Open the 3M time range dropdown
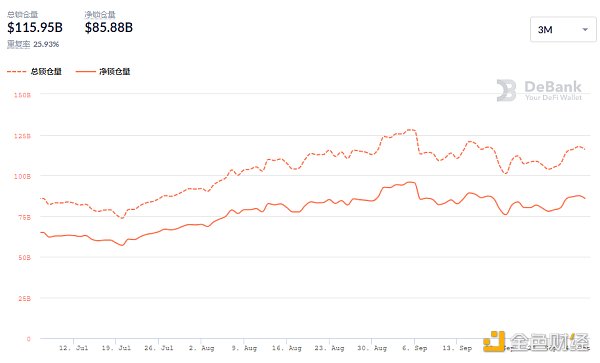This screenshot has height=363, width=600. point(563,29)
